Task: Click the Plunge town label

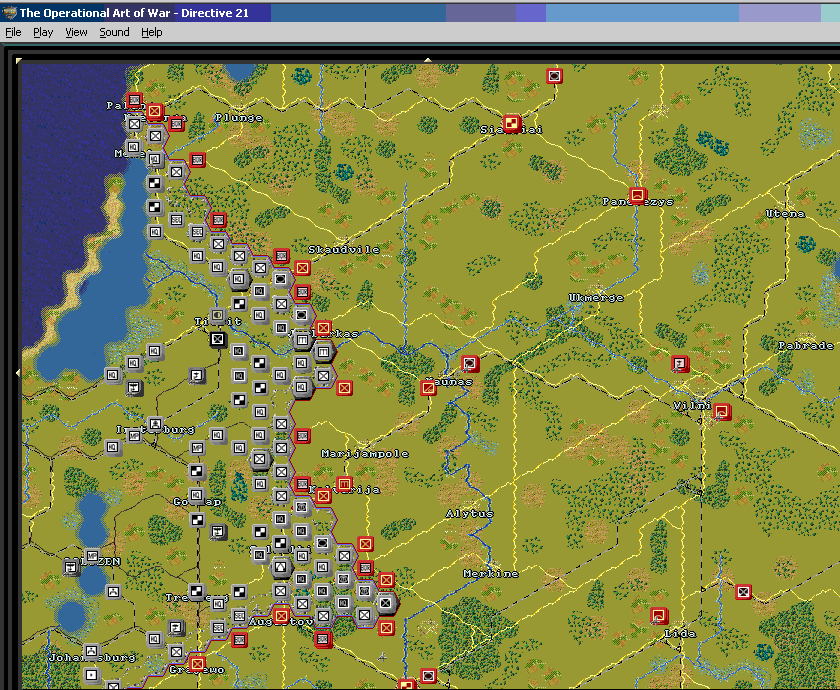Action: [x=239, y=117]
